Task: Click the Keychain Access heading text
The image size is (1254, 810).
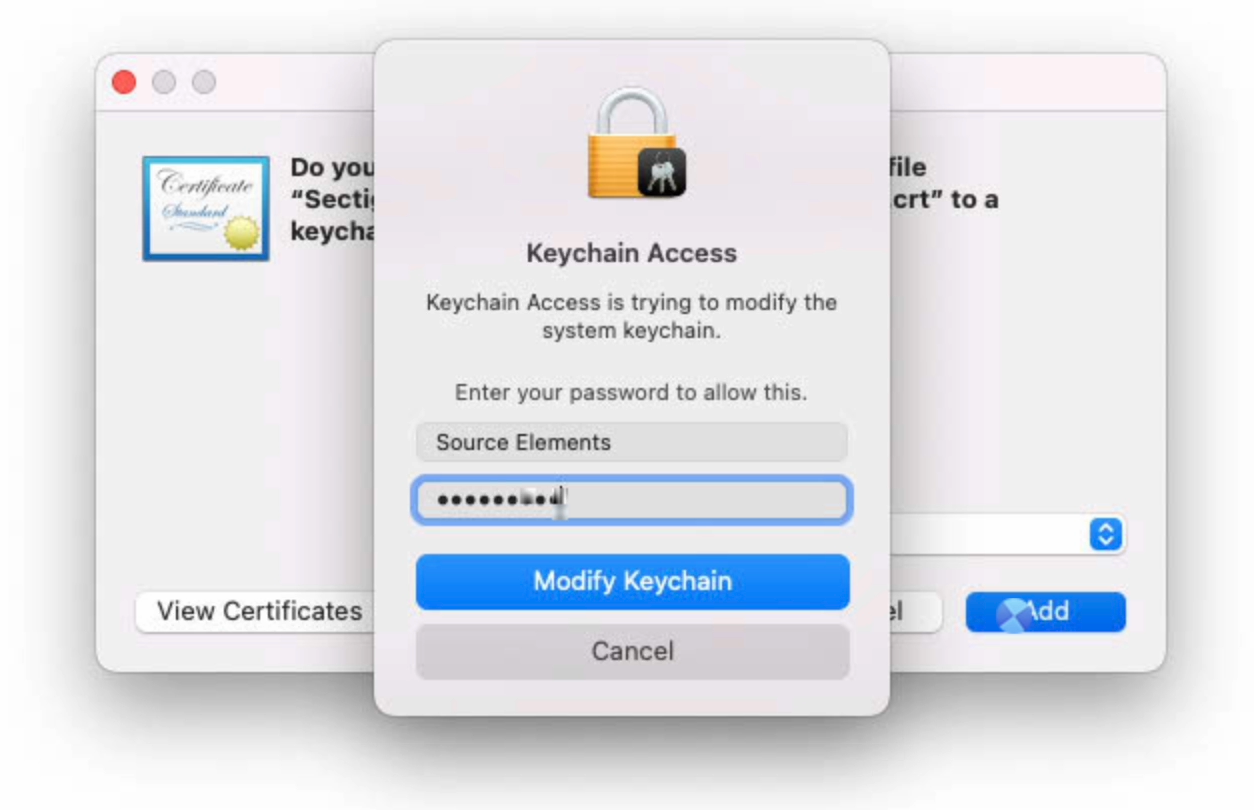Action: (632, 253)
